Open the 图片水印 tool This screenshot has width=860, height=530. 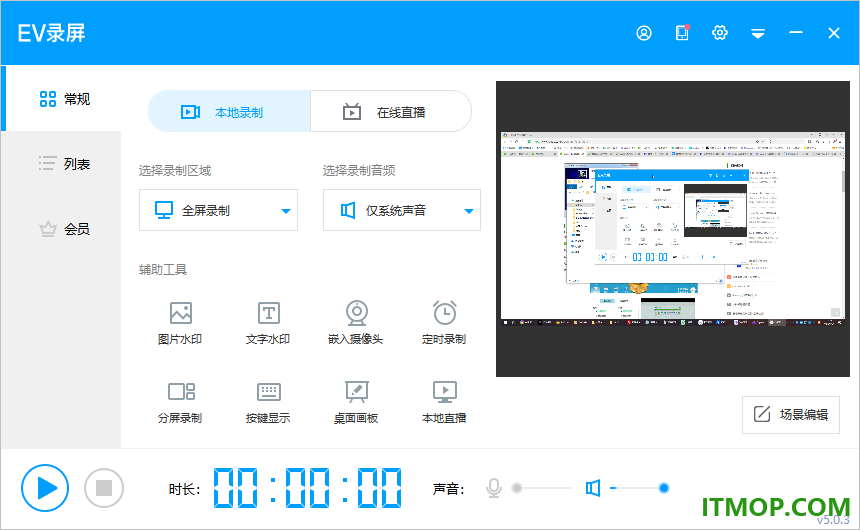(180, 323)
